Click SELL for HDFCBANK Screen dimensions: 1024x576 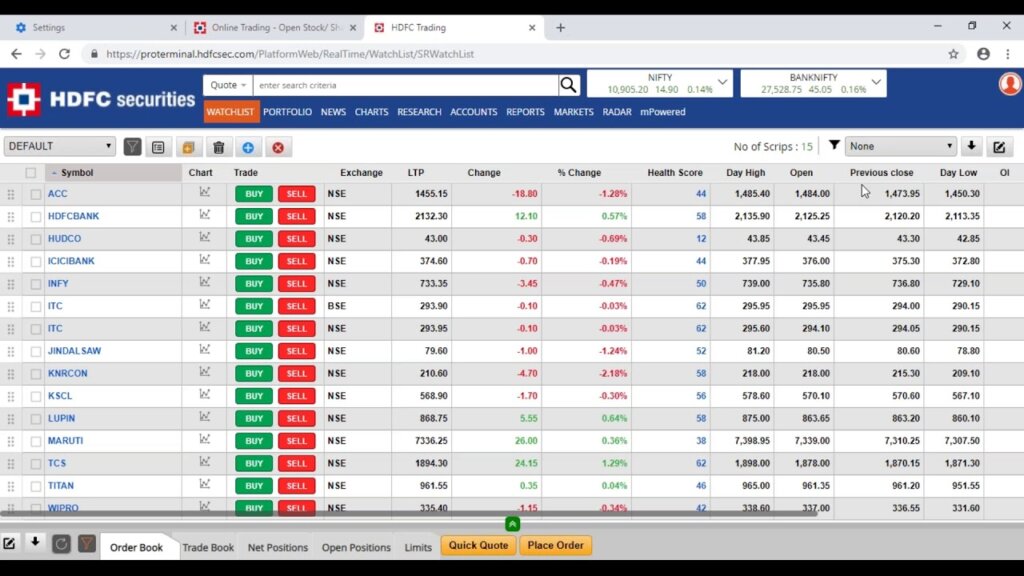pos(296,216)
